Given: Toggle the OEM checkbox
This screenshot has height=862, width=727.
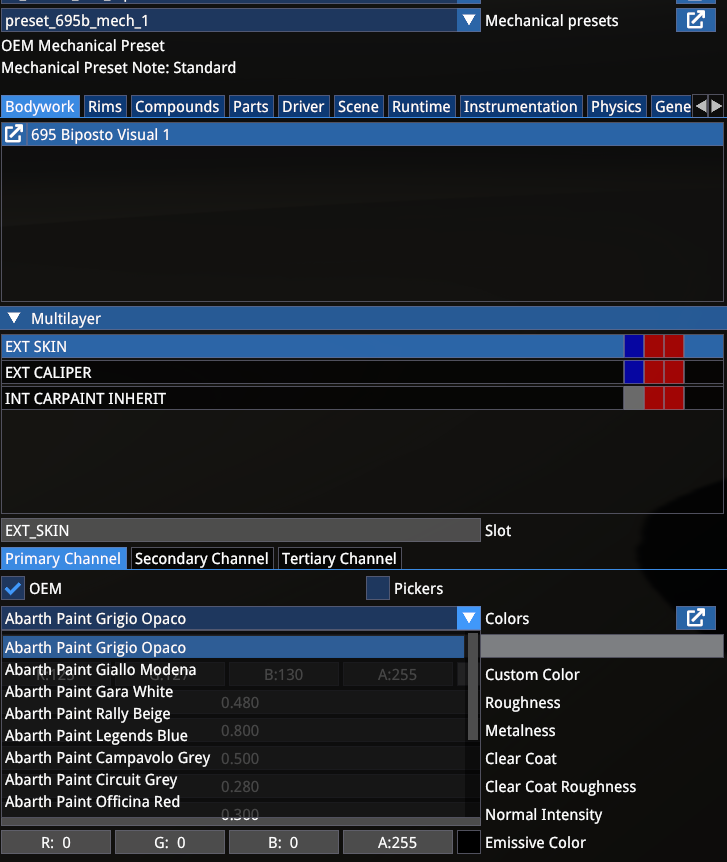Looking at the screenshot, I should [x=13, y=588].
